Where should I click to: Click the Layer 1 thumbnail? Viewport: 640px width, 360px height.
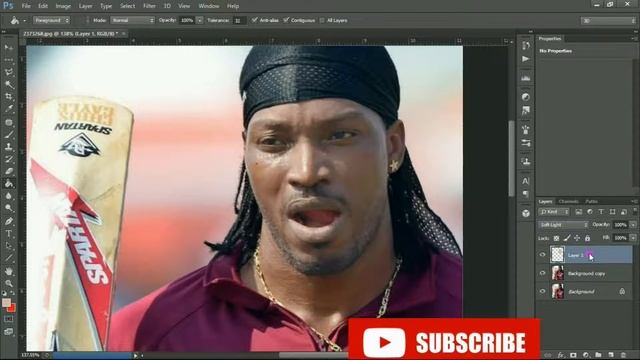pyautogui.click(x=558, y=254)
